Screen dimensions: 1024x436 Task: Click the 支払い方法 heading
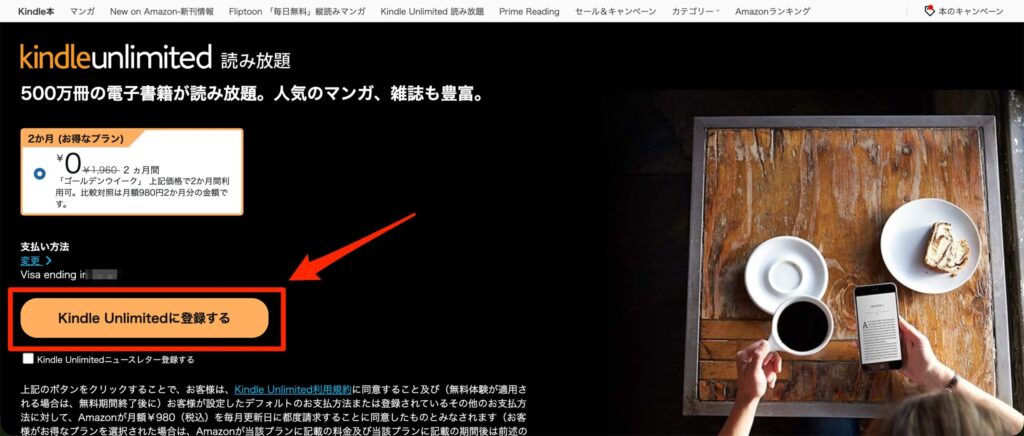click(45, 247)
